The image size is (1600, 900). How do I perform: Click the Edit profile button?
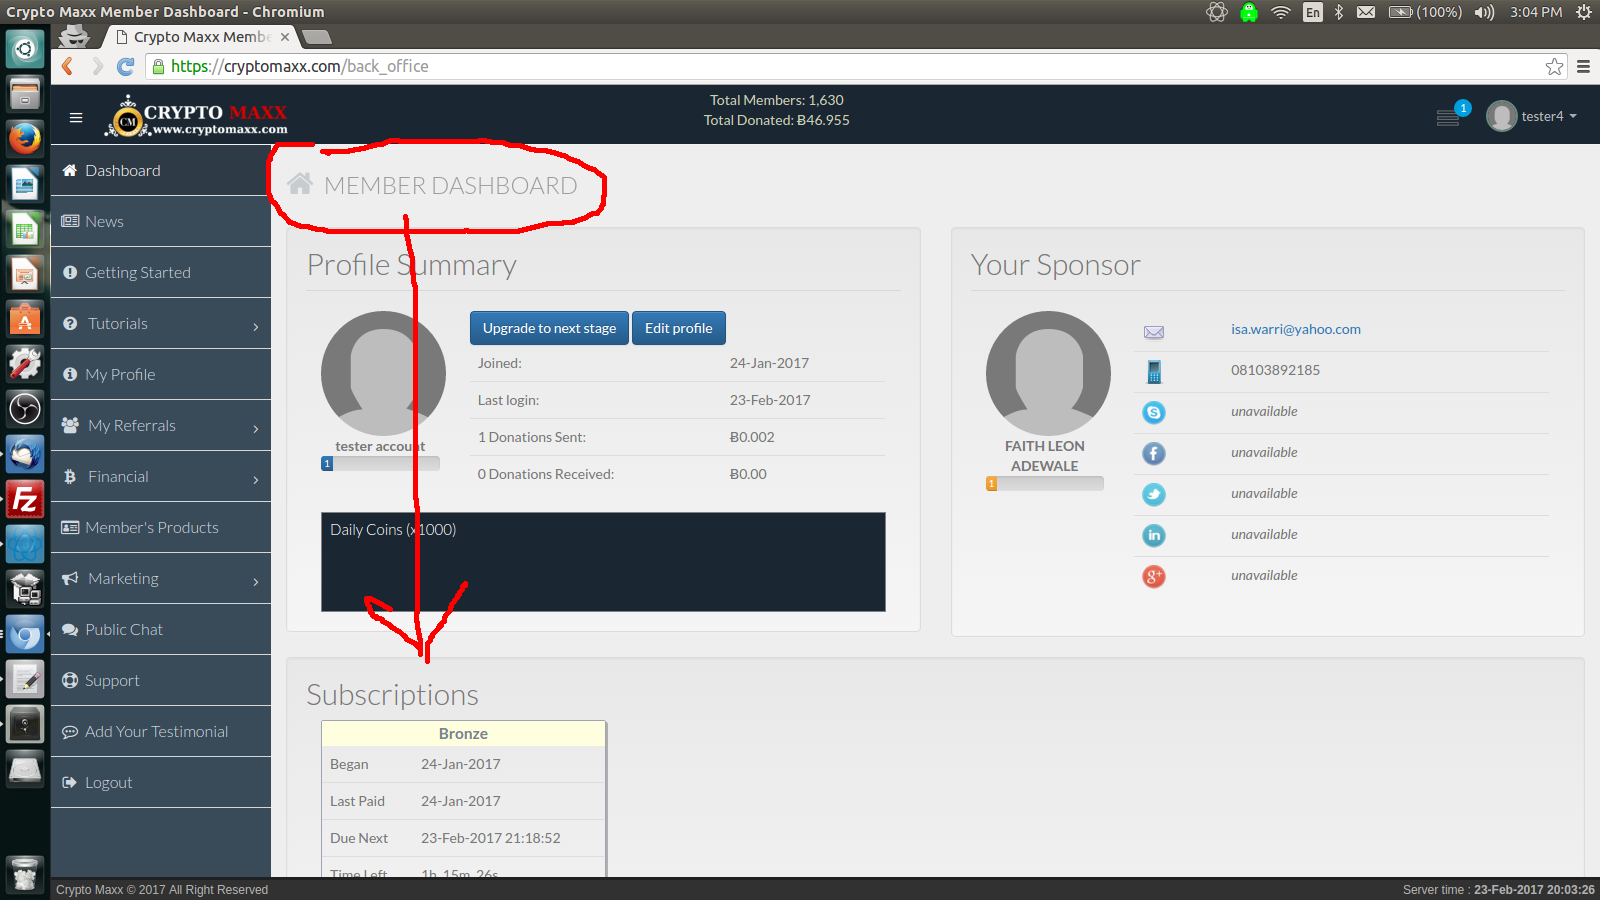tap(679, 328)
